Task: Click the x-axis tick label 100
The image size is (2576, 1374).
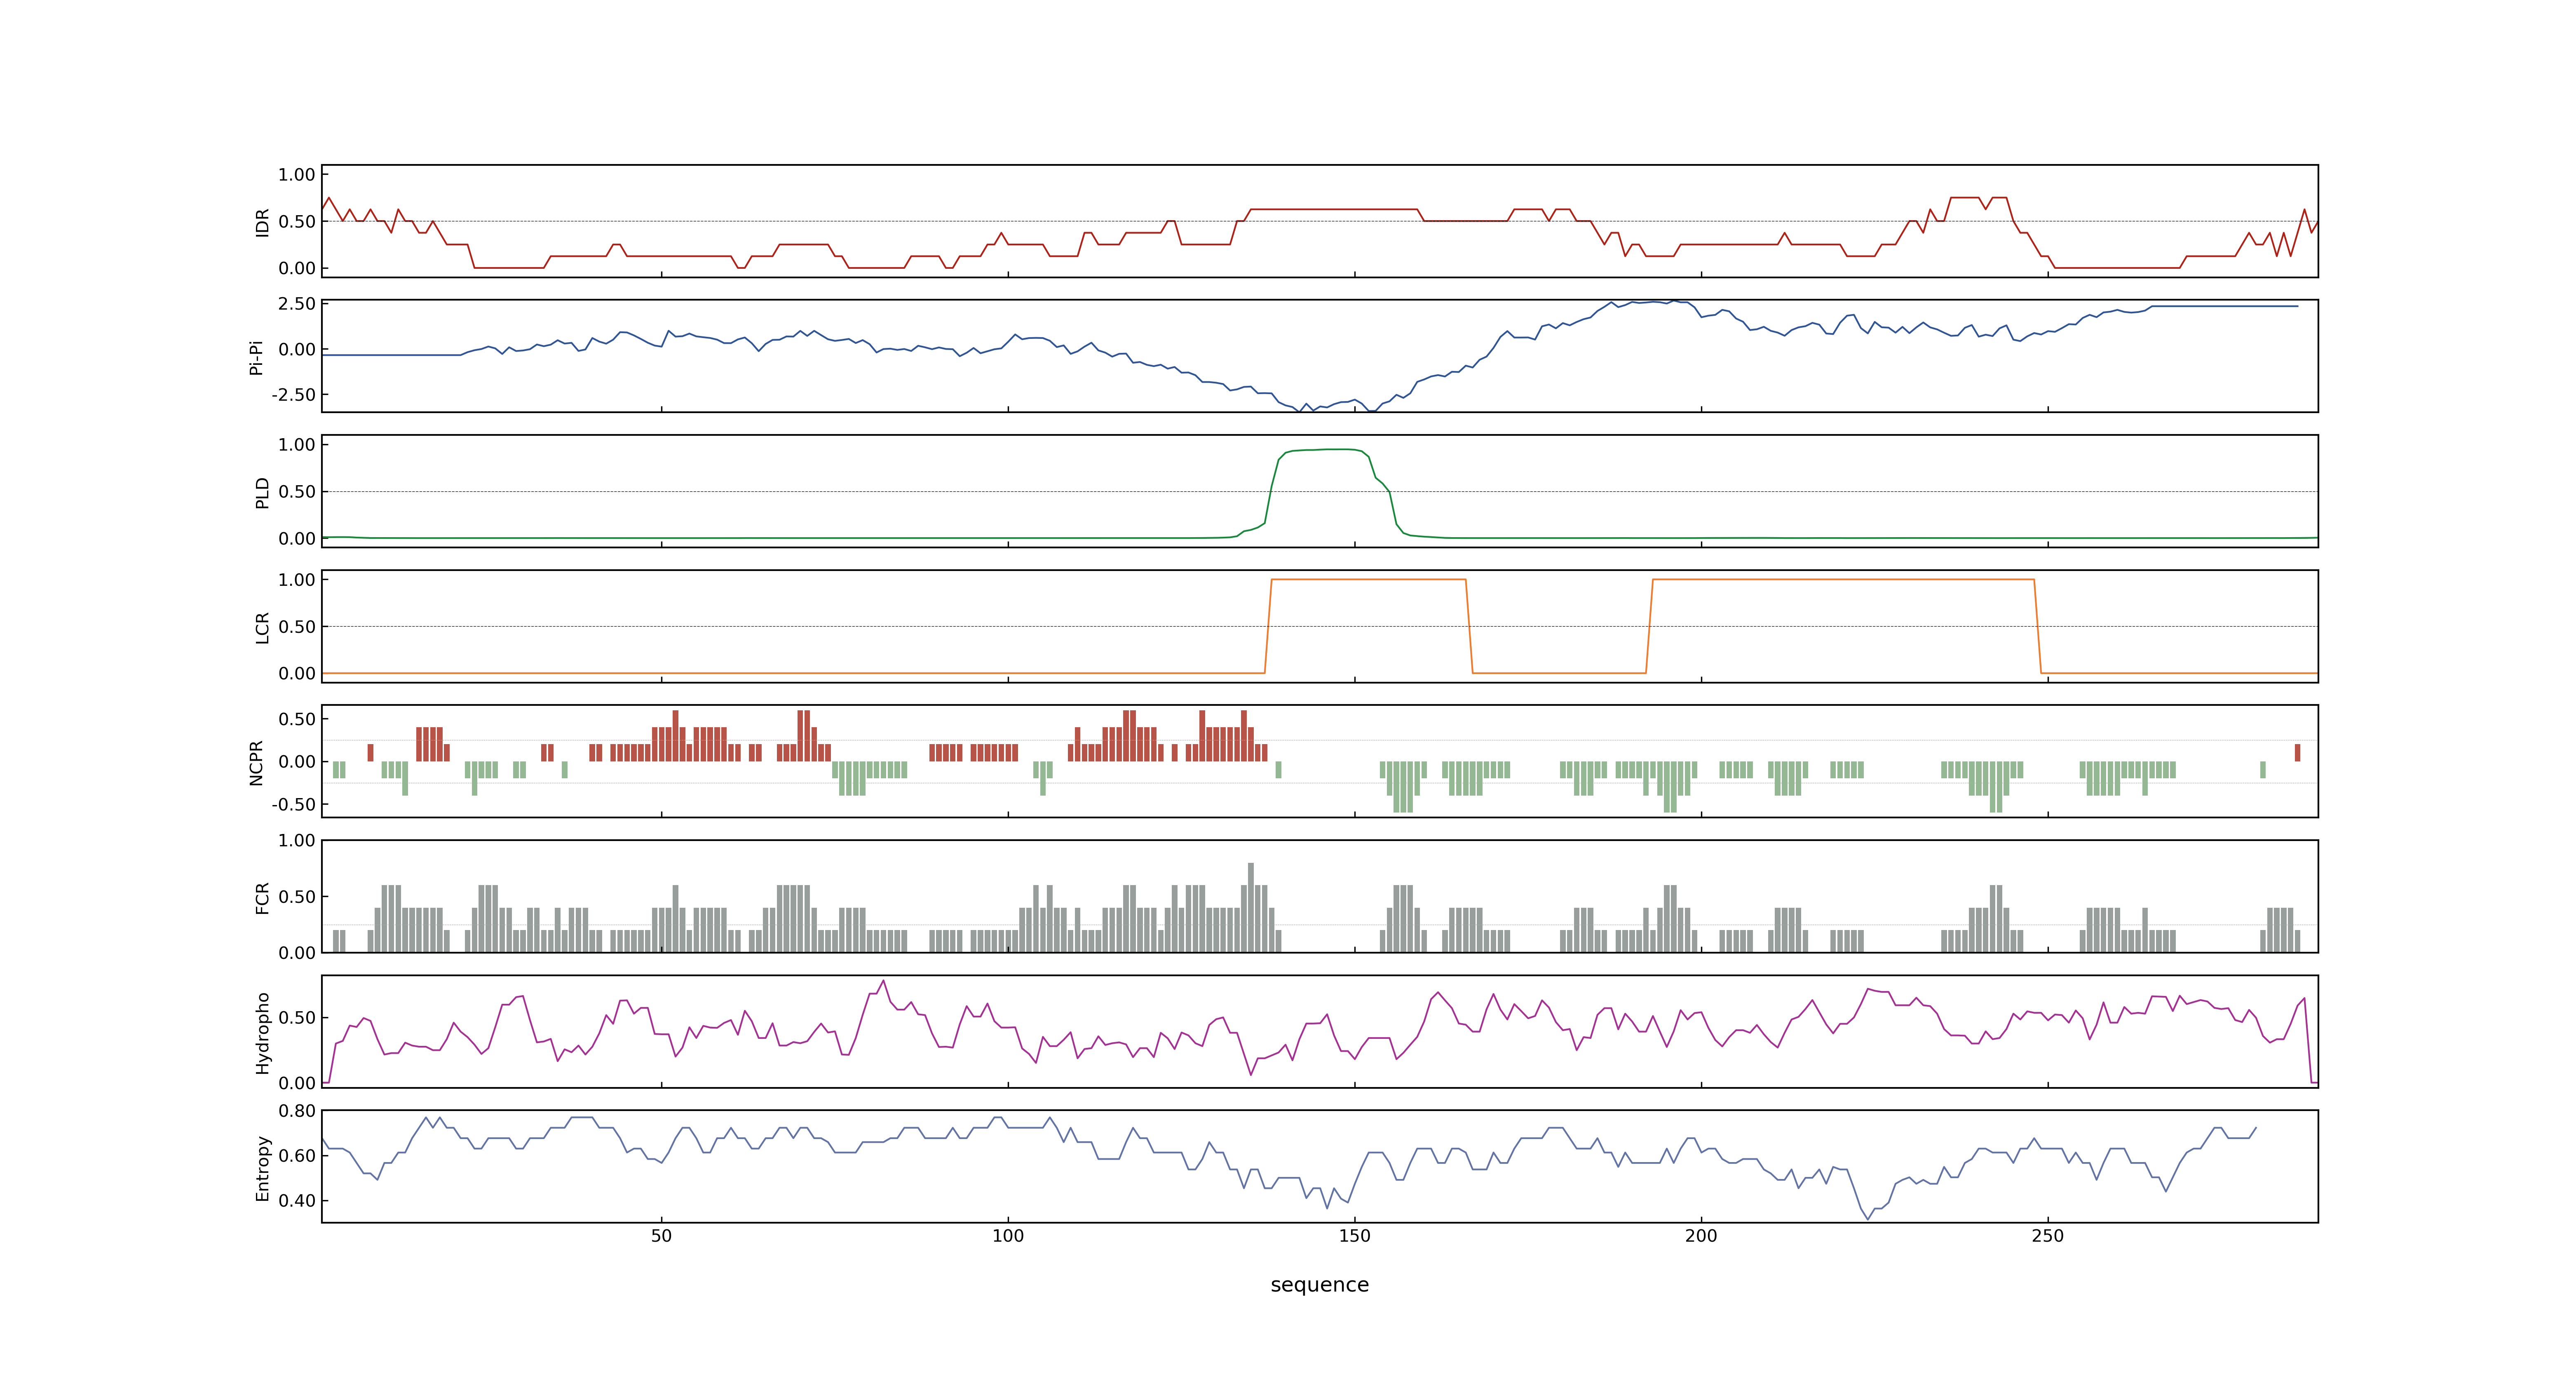Action: pyautogui.click(x=1008, y=1236)
